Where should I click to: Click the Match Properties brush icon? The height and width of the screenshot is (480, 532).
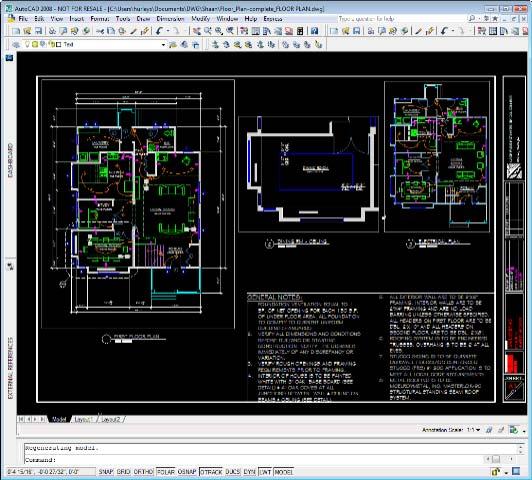[134, 31]
